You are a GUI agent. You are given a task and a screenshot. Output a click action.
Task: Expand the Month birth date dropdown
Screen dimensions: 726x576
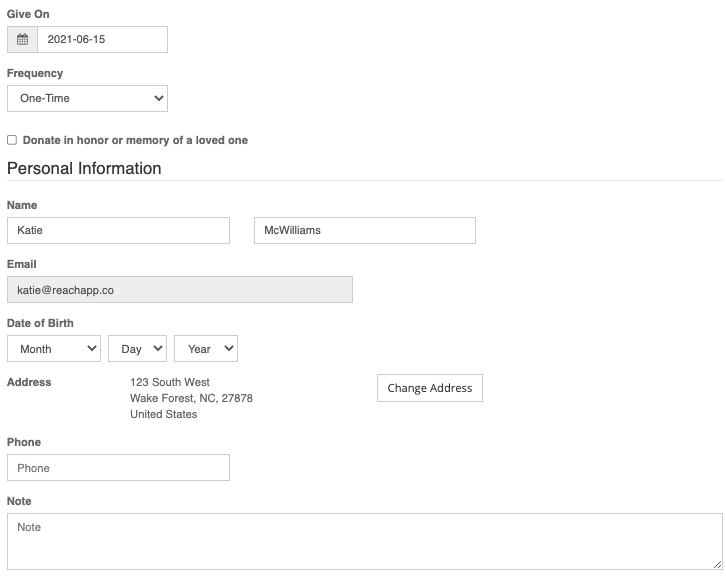point(54,349)
